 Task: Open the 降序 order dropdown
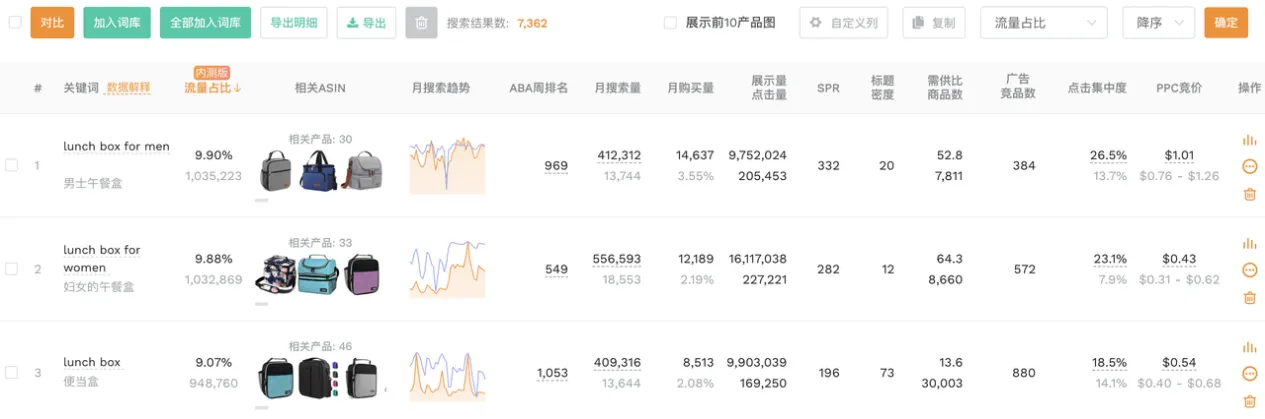(x=1158, y=22)
